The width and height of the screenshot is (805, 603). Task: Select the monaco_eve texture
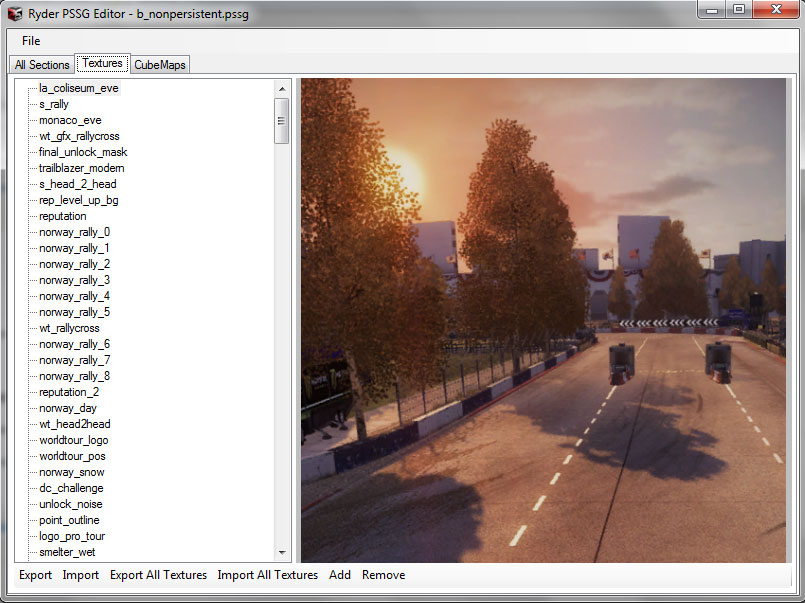pos(69,119)
